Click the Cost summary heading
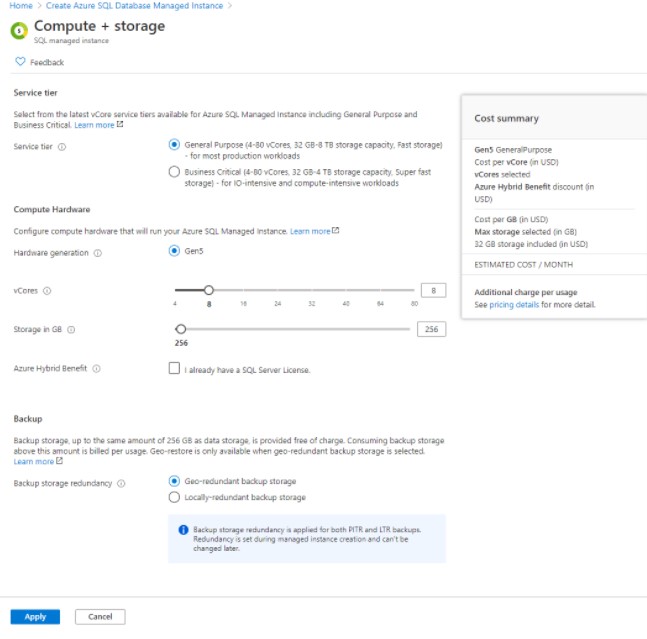Image resolution: width=647 pixels, height=639 pixels. pyautogui.click(x=506, y=118)
